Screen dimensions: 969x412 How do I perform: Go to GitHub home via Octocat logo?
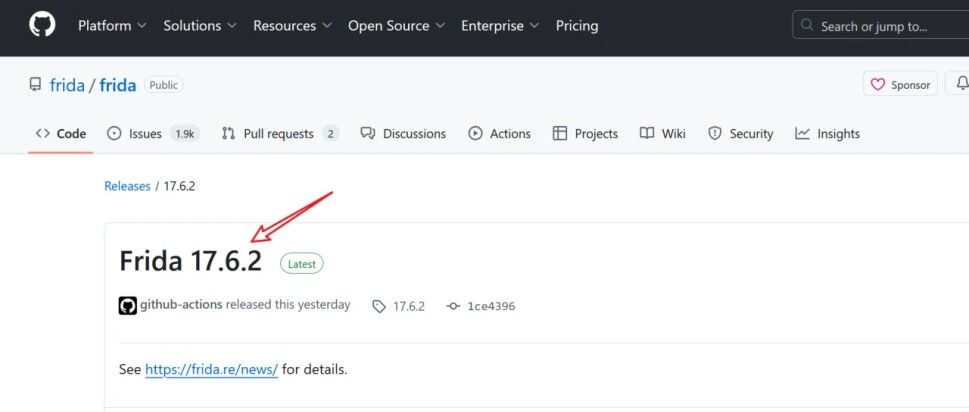click(42, 25)
